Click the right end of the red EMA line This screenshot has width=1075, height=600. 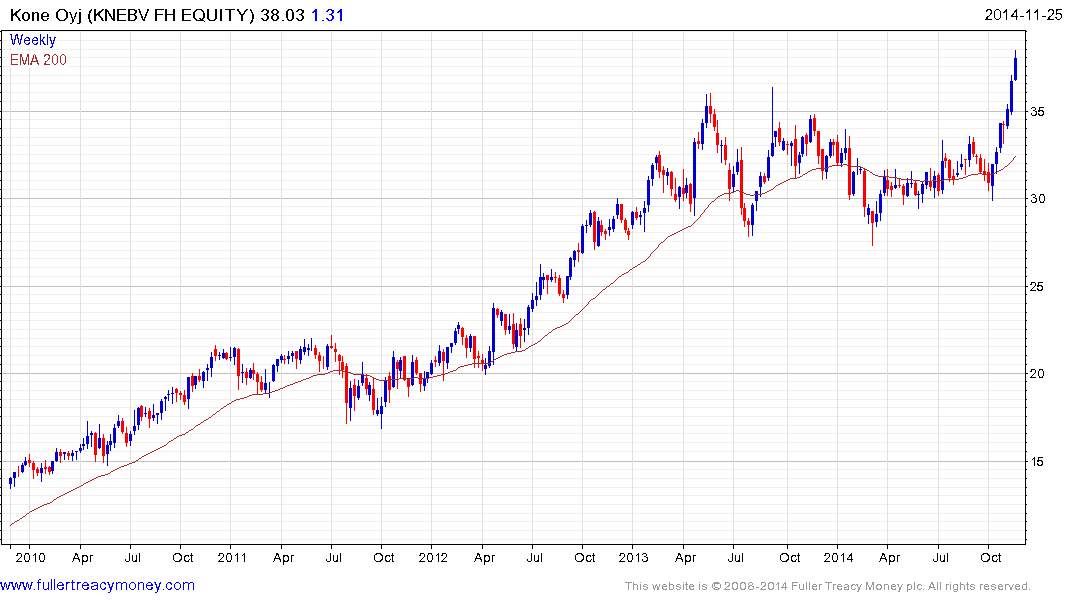(x=1015, y=157)
